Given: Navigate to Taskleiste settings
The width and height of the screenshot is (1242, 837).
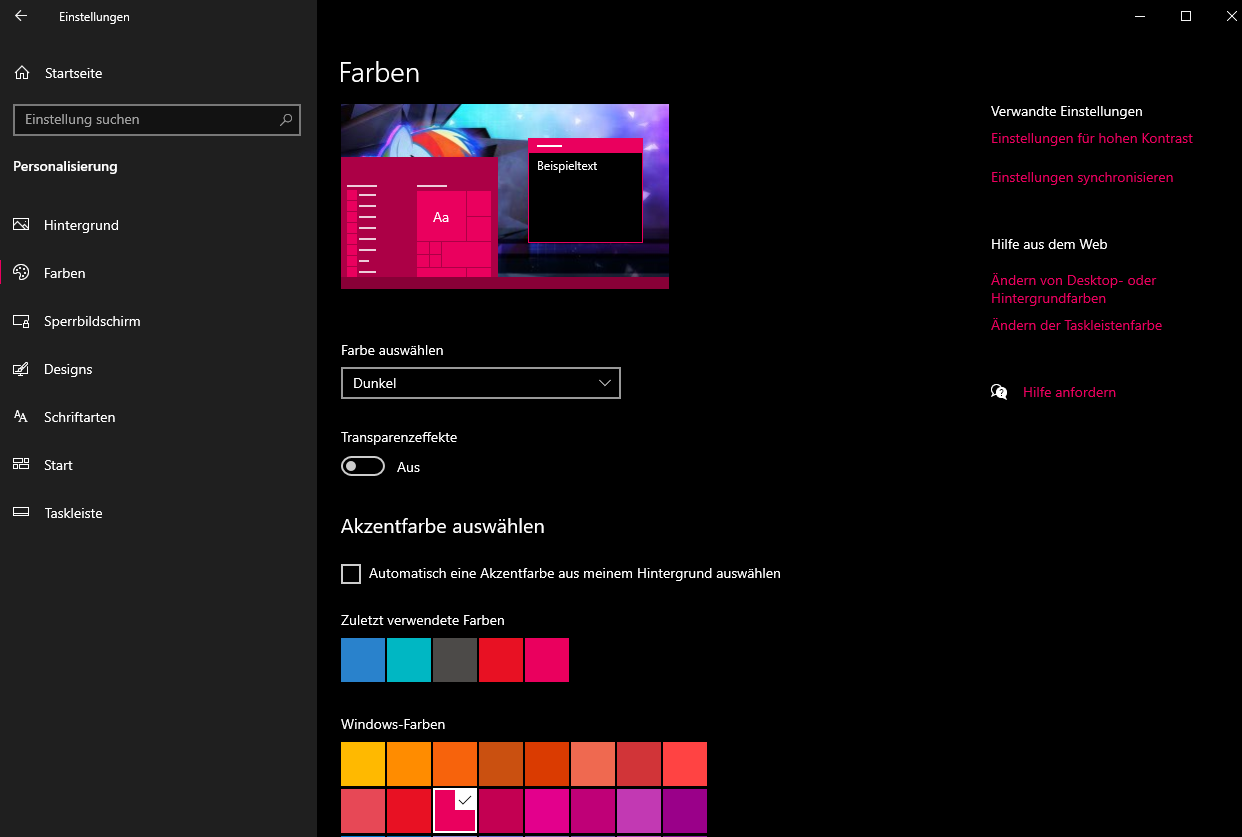Looking at the screenshot, I should tap(158, 513).
